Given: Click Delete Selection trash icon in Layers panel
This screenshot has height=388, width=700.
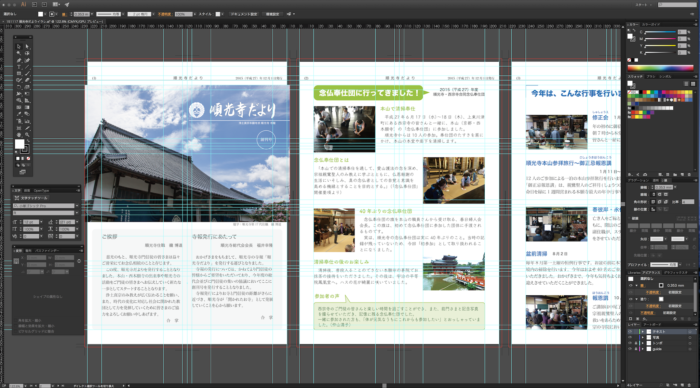Looking at the screenshot, I should coord(689,385).
